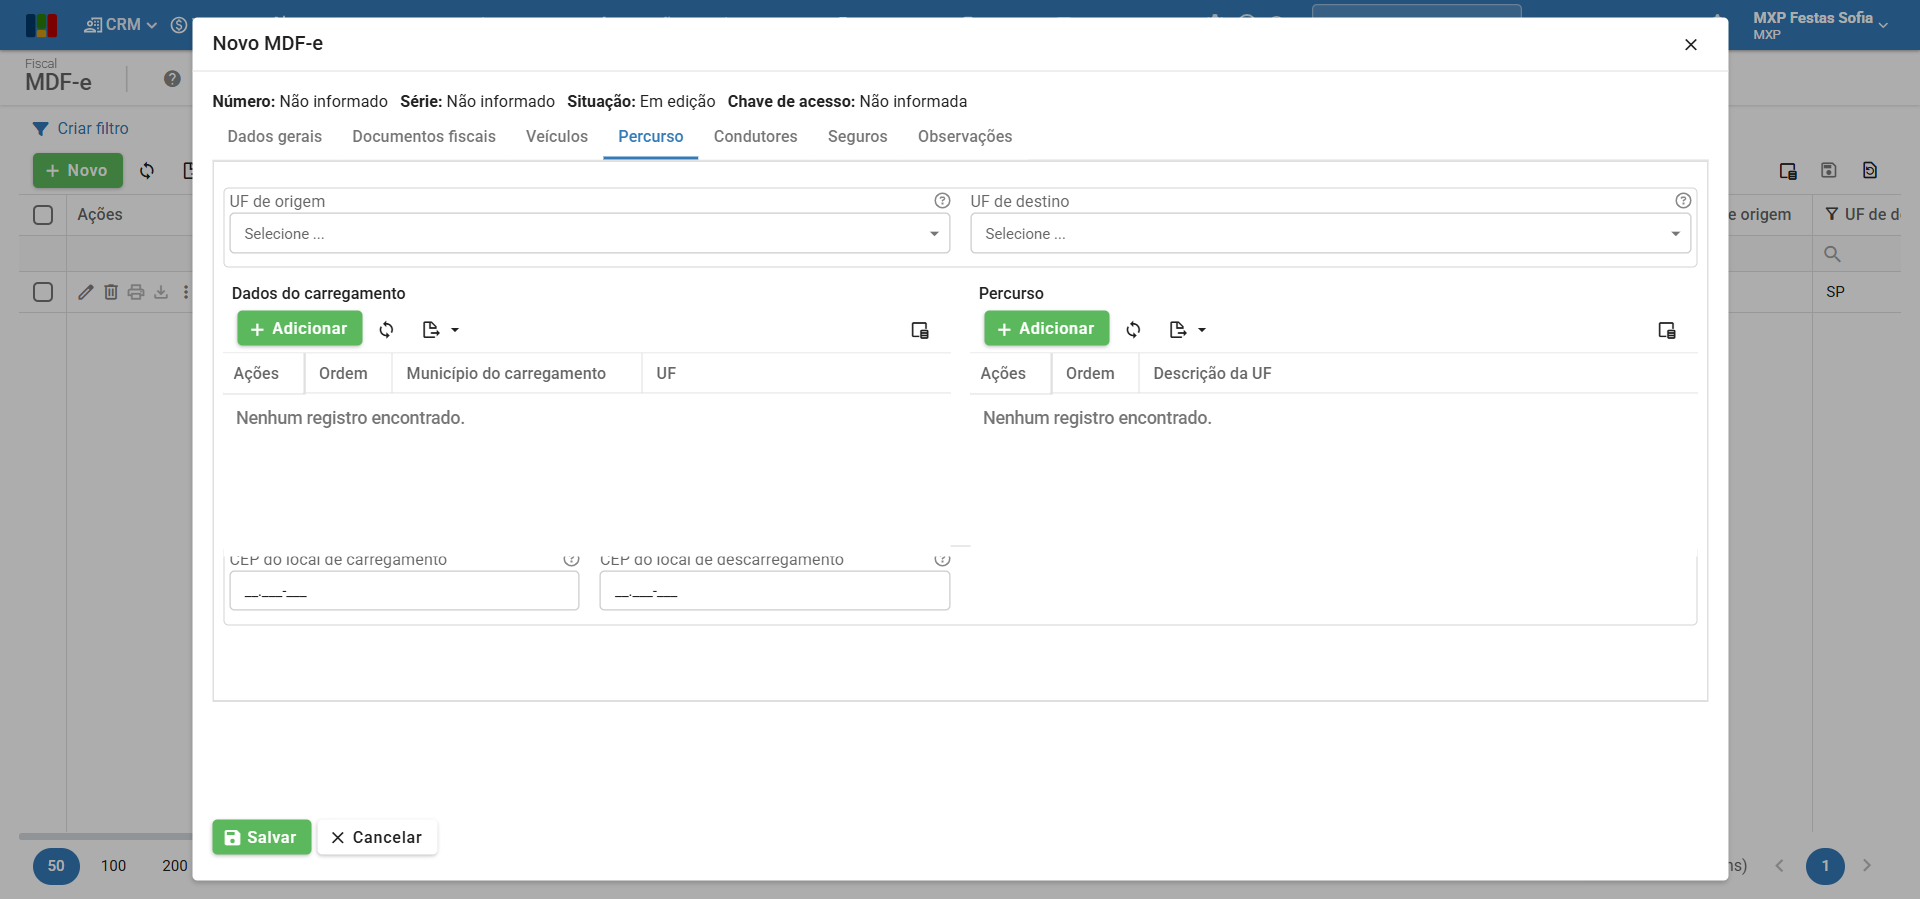Viewport: 1920px width, 899px height.
Task: Select page 1 in the pagination
Action: (x=1825, y=866)
